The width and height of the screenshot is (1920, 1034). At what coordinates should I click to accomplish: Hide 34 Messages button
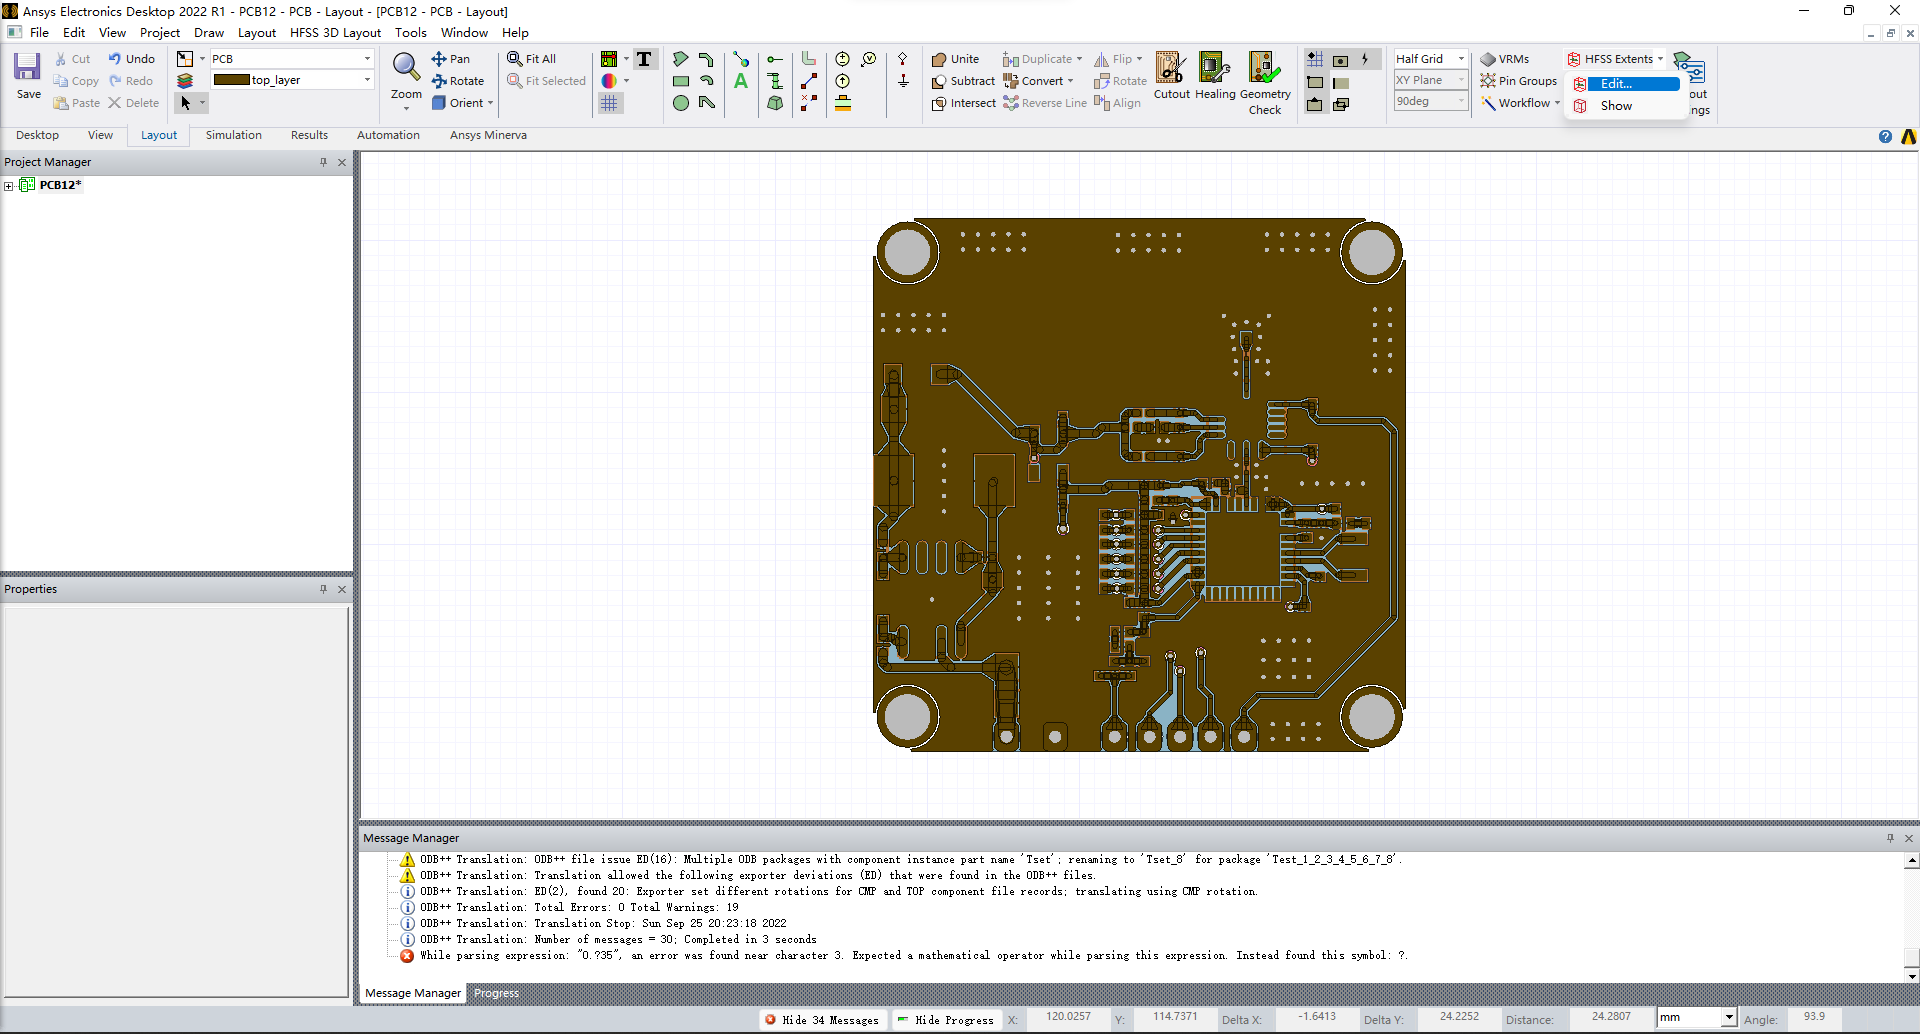pos(822,1020)
